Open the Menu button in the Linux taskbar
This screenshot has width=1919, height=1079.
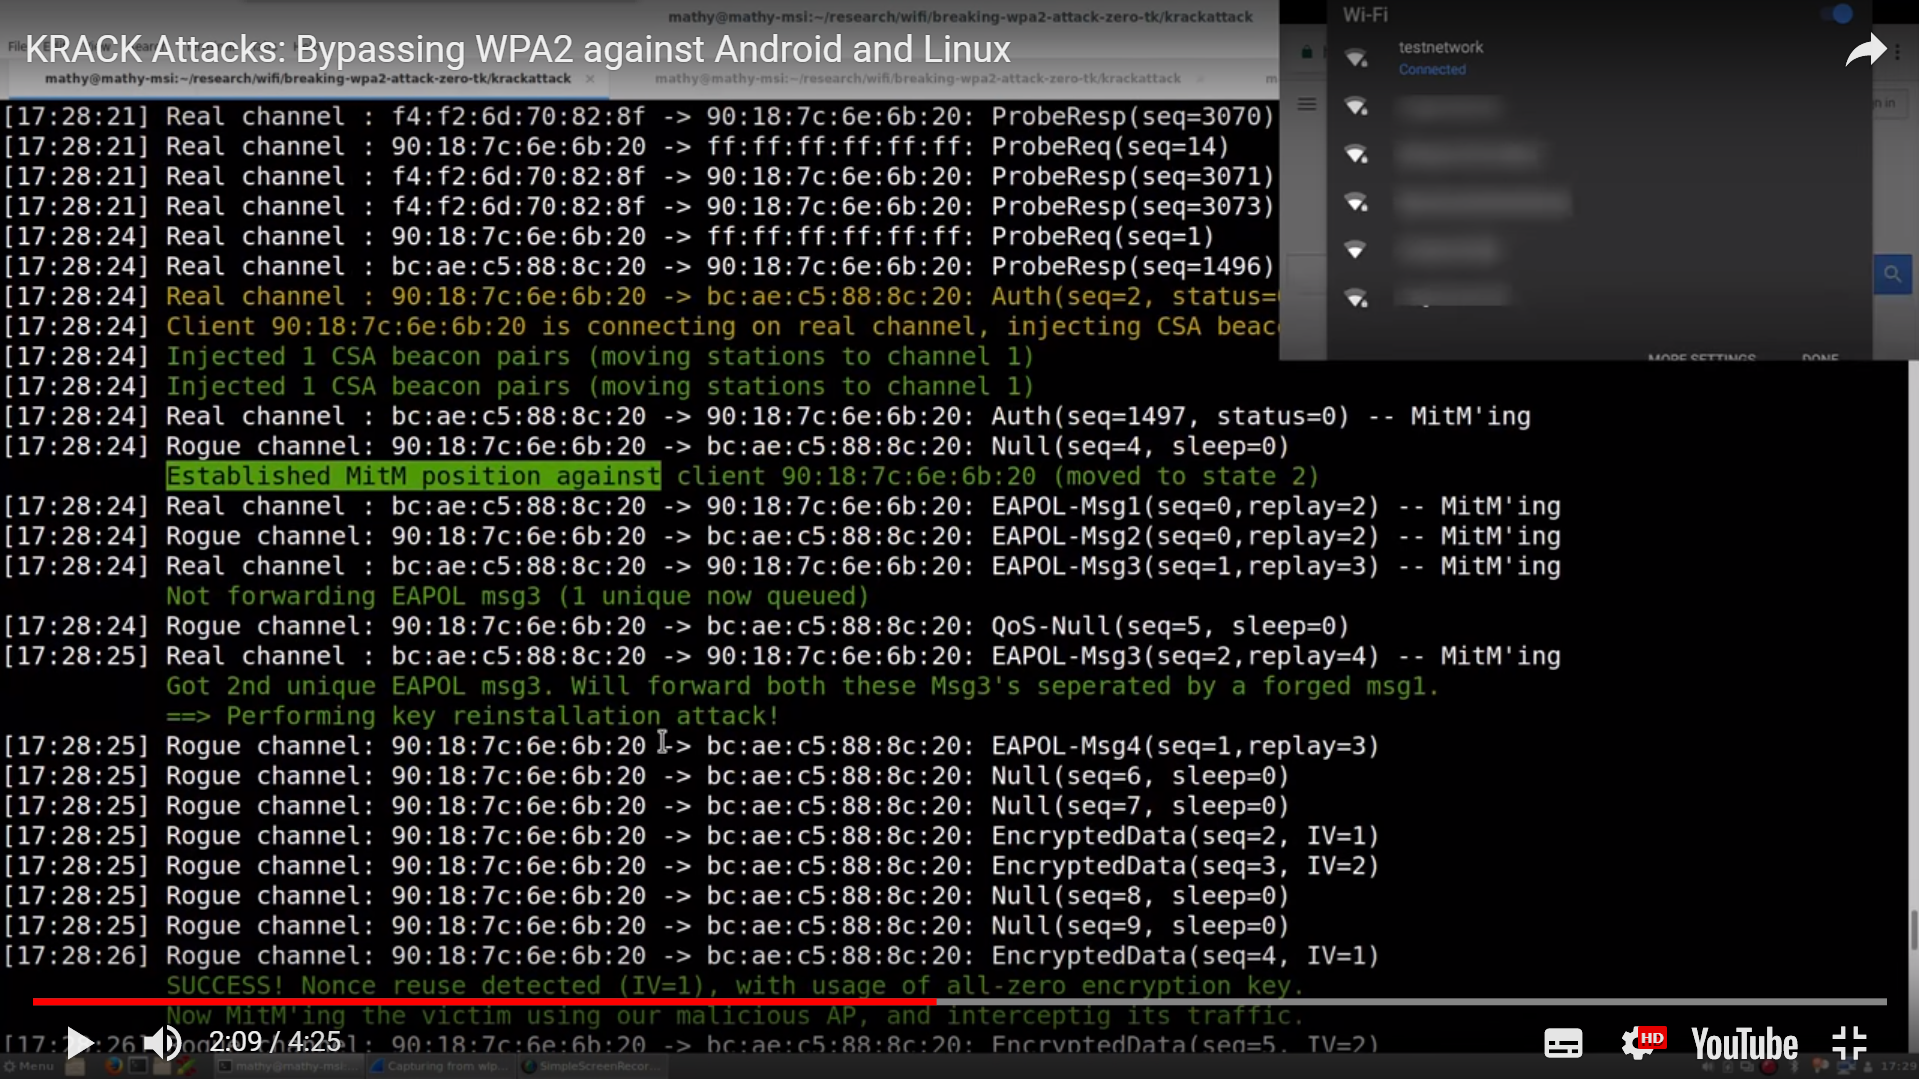tap(29, 1066)
